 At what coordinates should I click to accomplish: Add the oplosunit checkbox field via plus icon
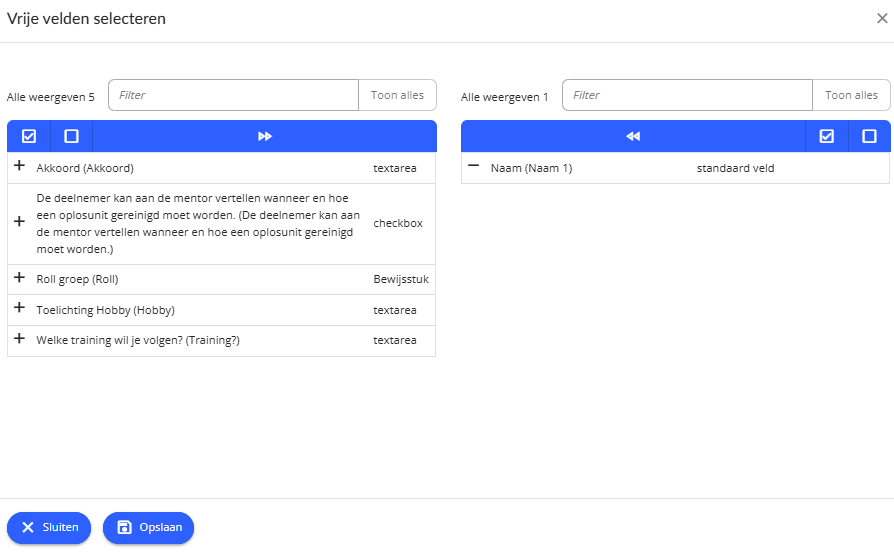[x=19, y=221]
